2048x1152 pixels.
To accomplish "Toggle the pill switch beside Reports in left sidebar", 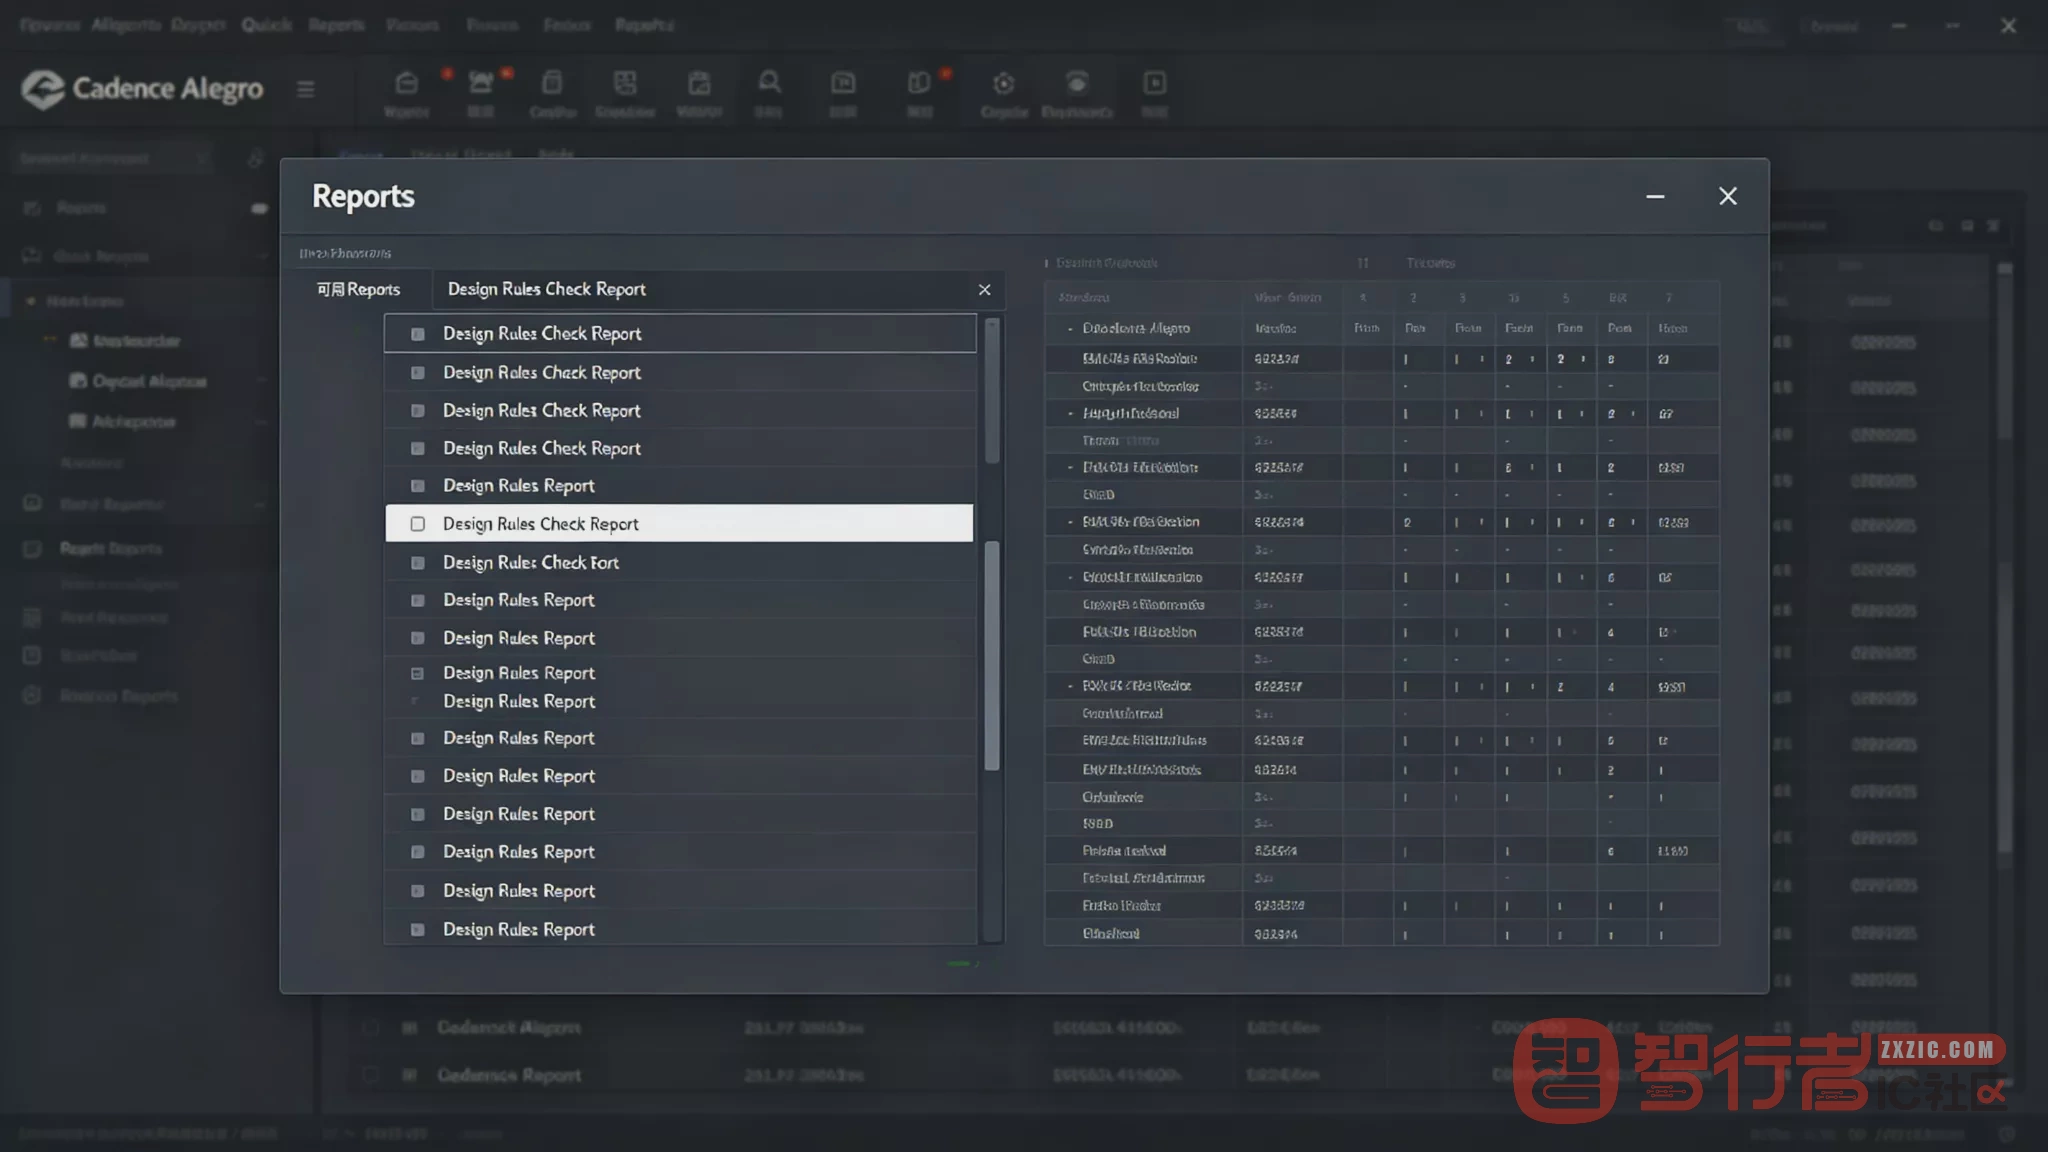I will point(259,208).
